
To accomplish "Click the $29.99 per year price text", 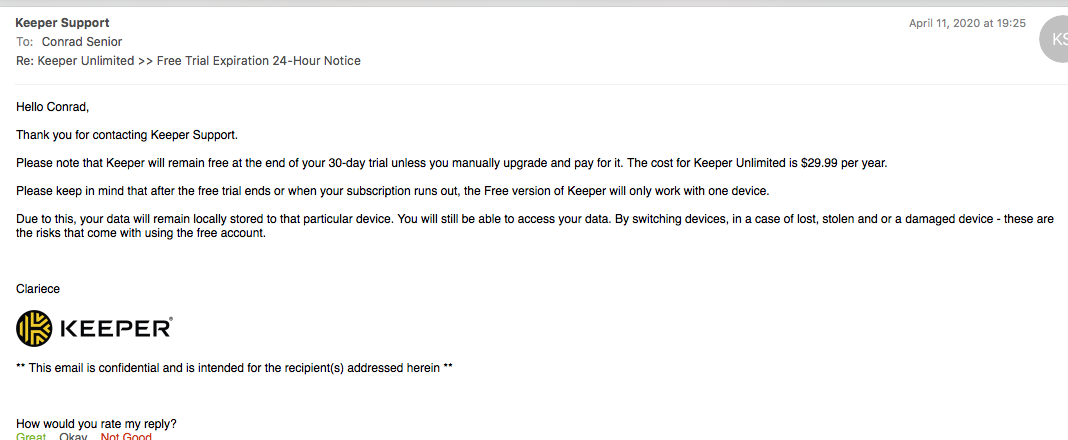I will (x=841, y=163).
